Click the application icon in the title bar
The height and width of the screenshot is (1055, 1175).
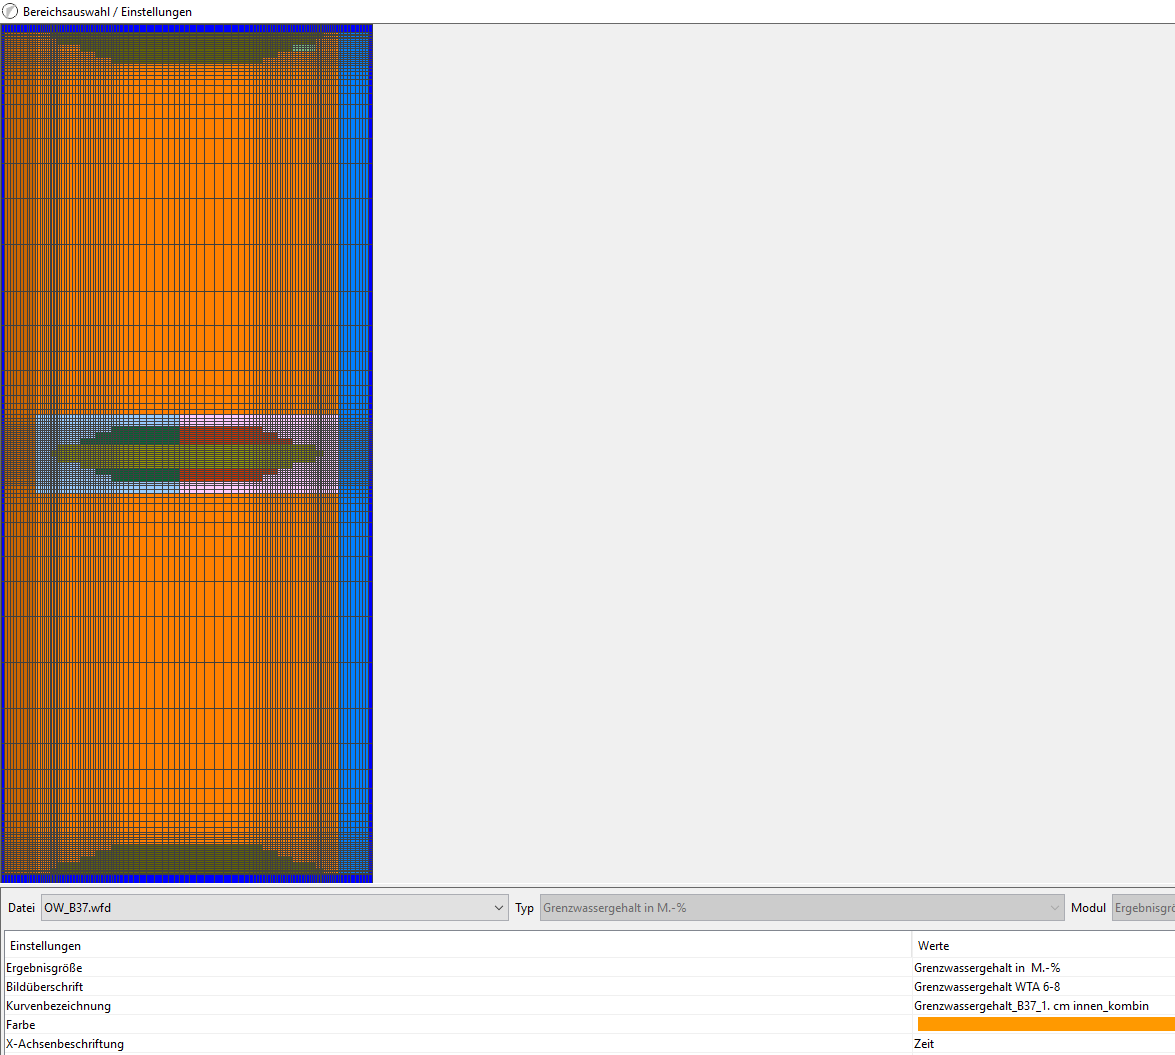(x=11, y=11)
